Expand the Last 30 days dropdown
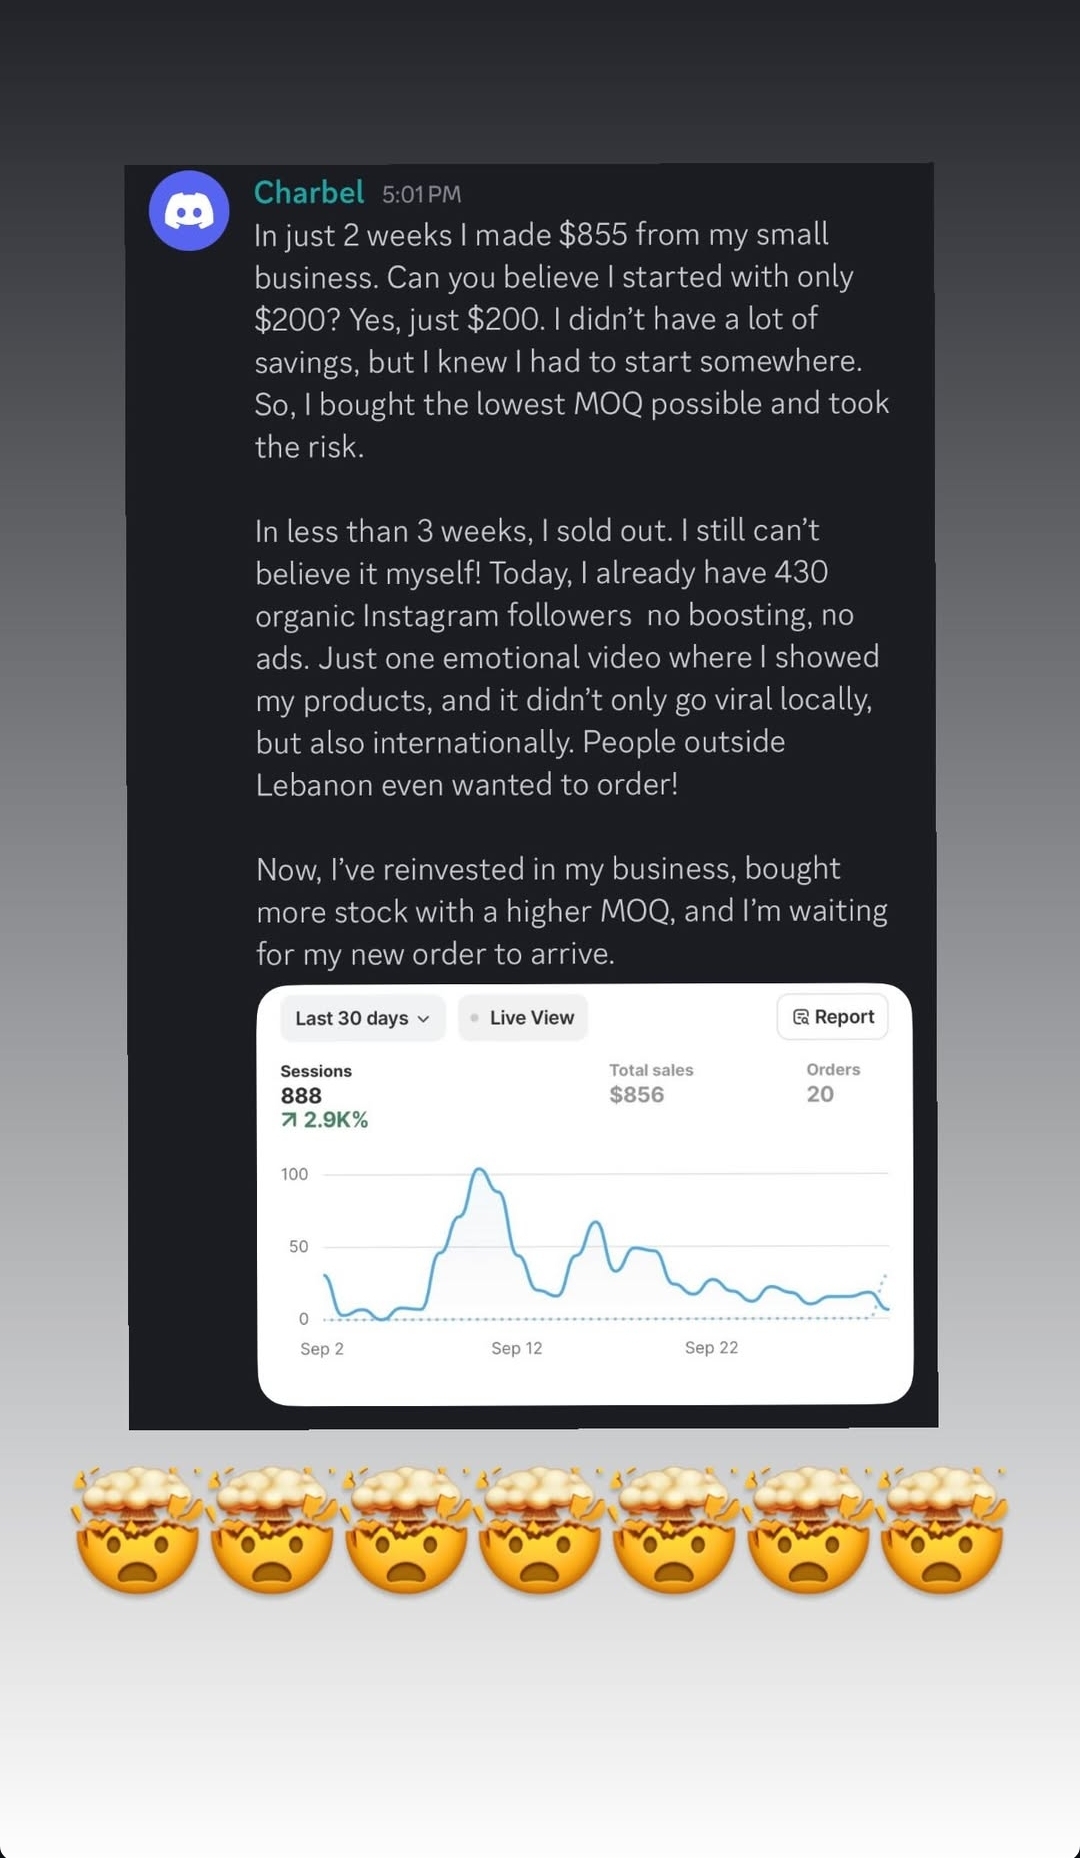 [x=362, y=1018]
